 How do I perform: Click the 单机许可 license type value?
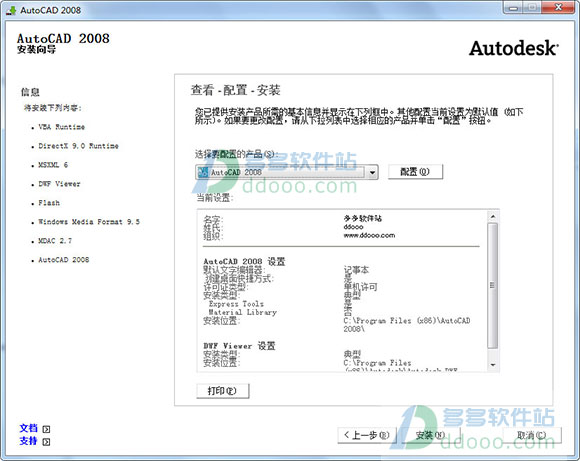click(x=360, y=287)
